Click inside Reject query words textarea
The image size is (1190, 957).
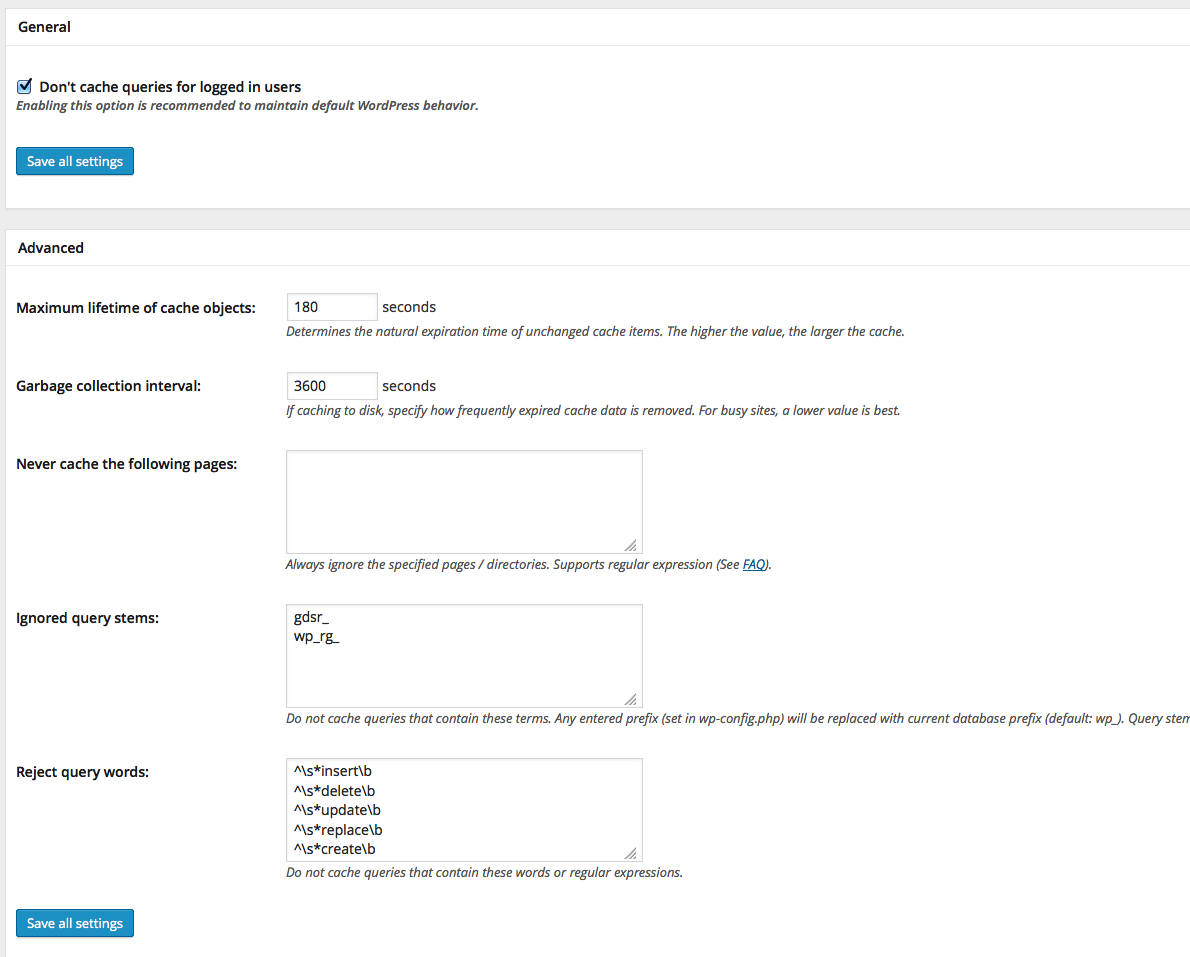(x=464, y=810)
